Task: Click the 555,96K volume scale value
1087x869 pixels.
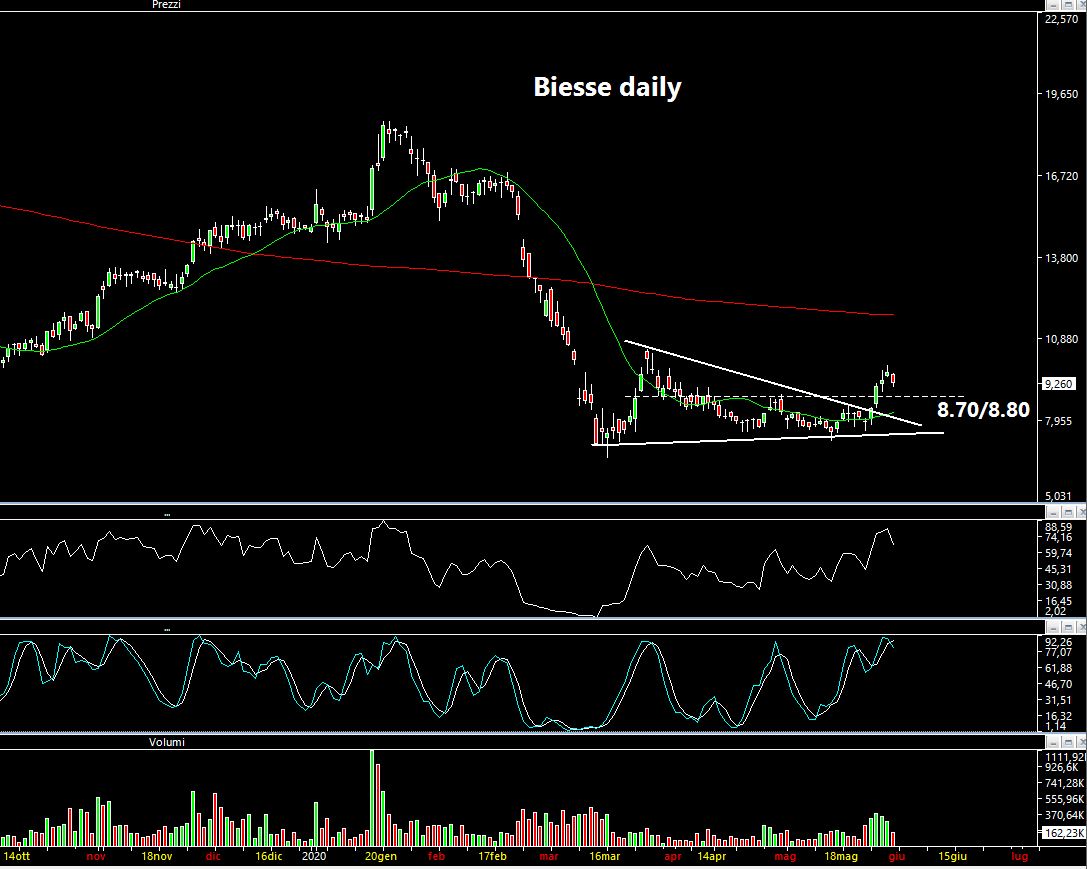Action: click(1064, 799)
